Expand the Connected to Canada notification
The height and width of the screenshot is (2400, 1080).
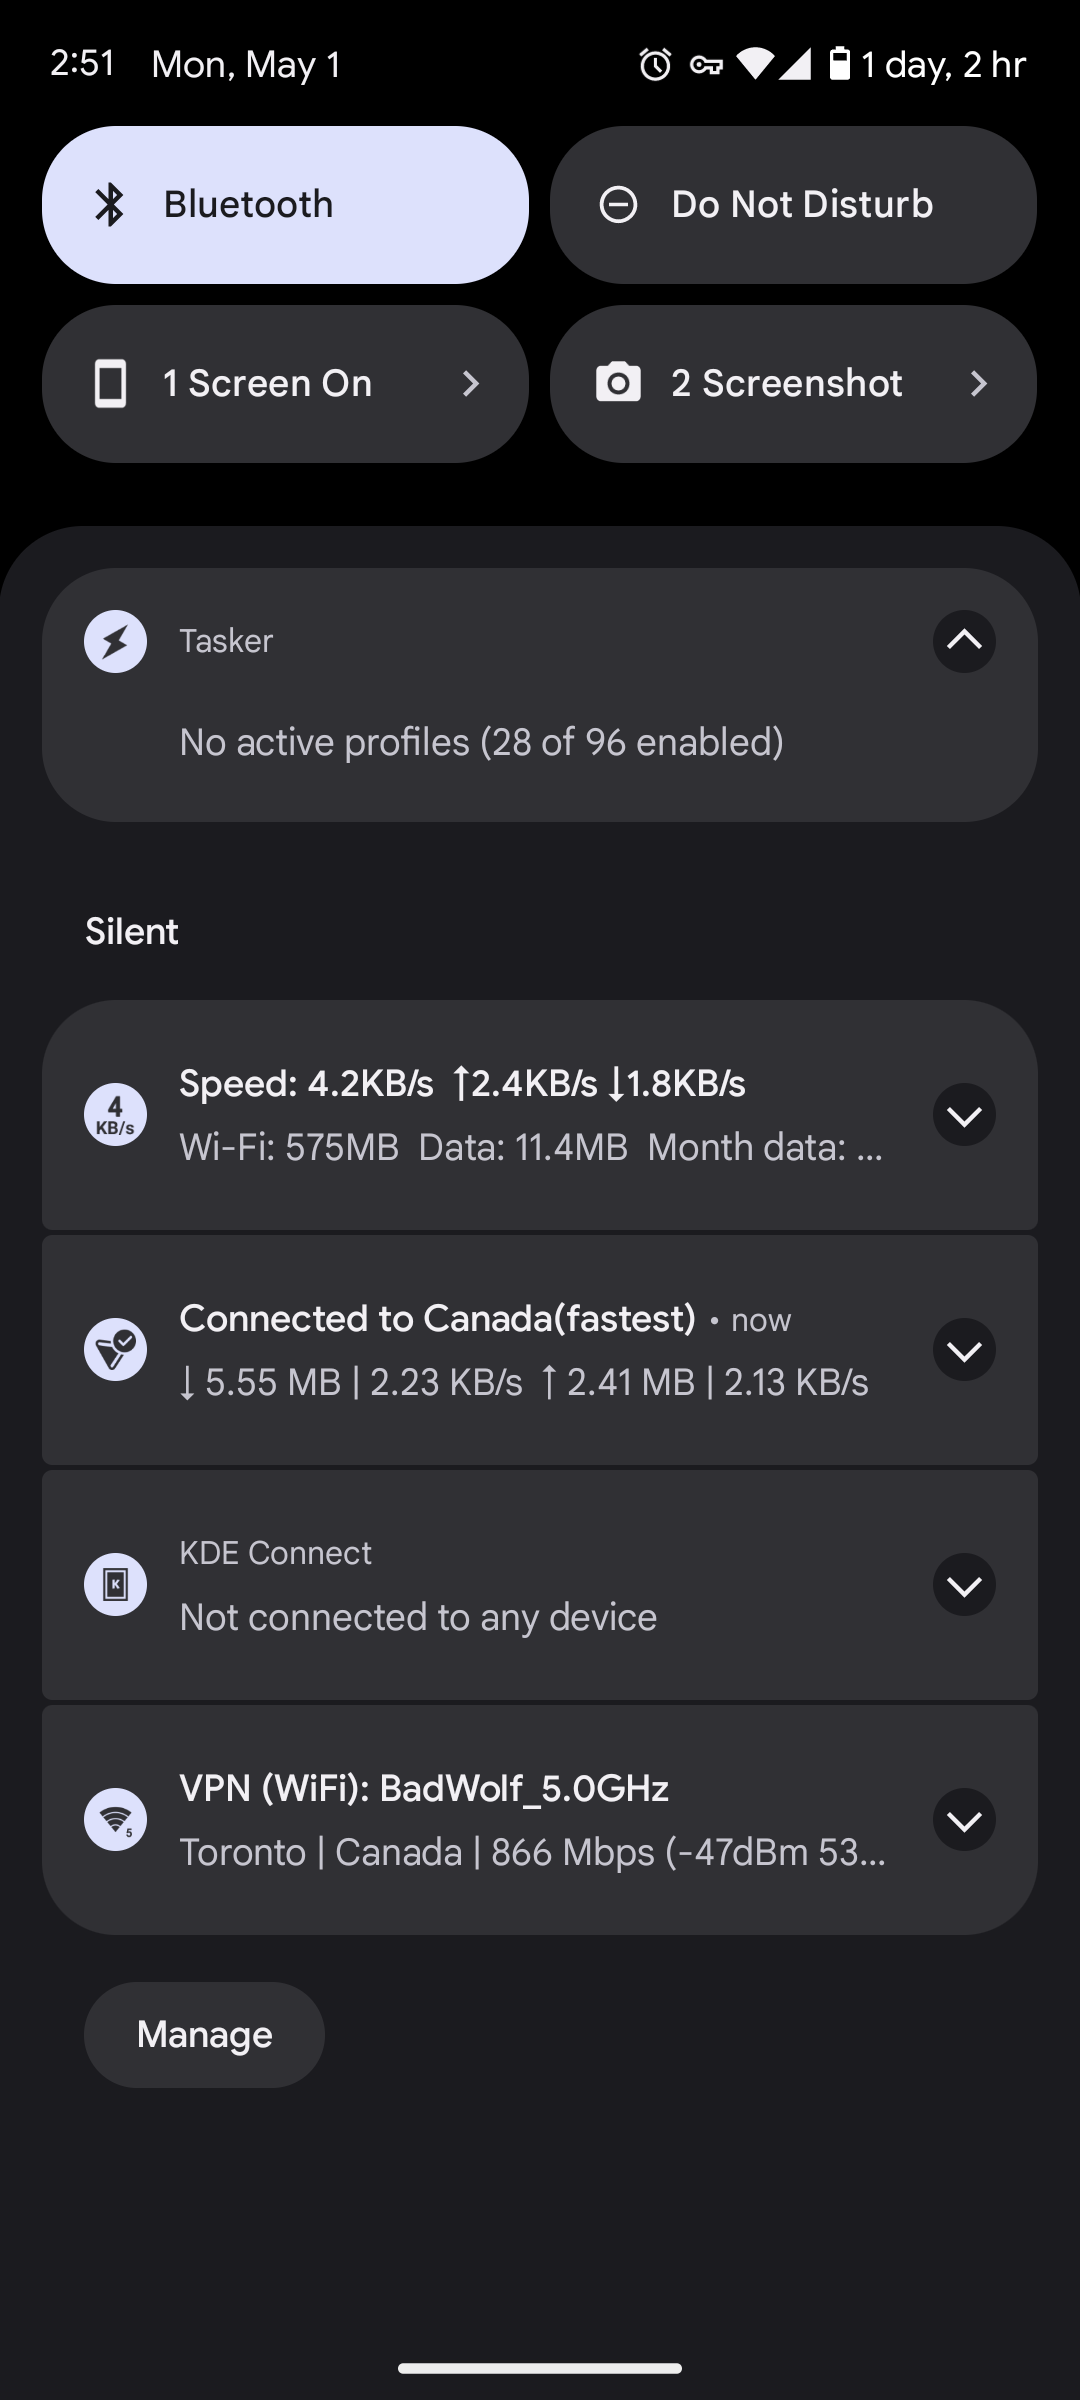tap(964, 1350)
